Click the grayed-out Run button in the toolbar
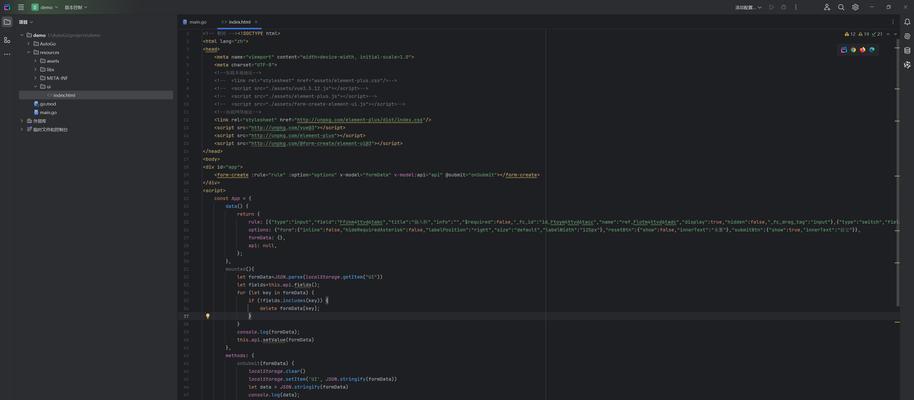 [x=771, y=7]
